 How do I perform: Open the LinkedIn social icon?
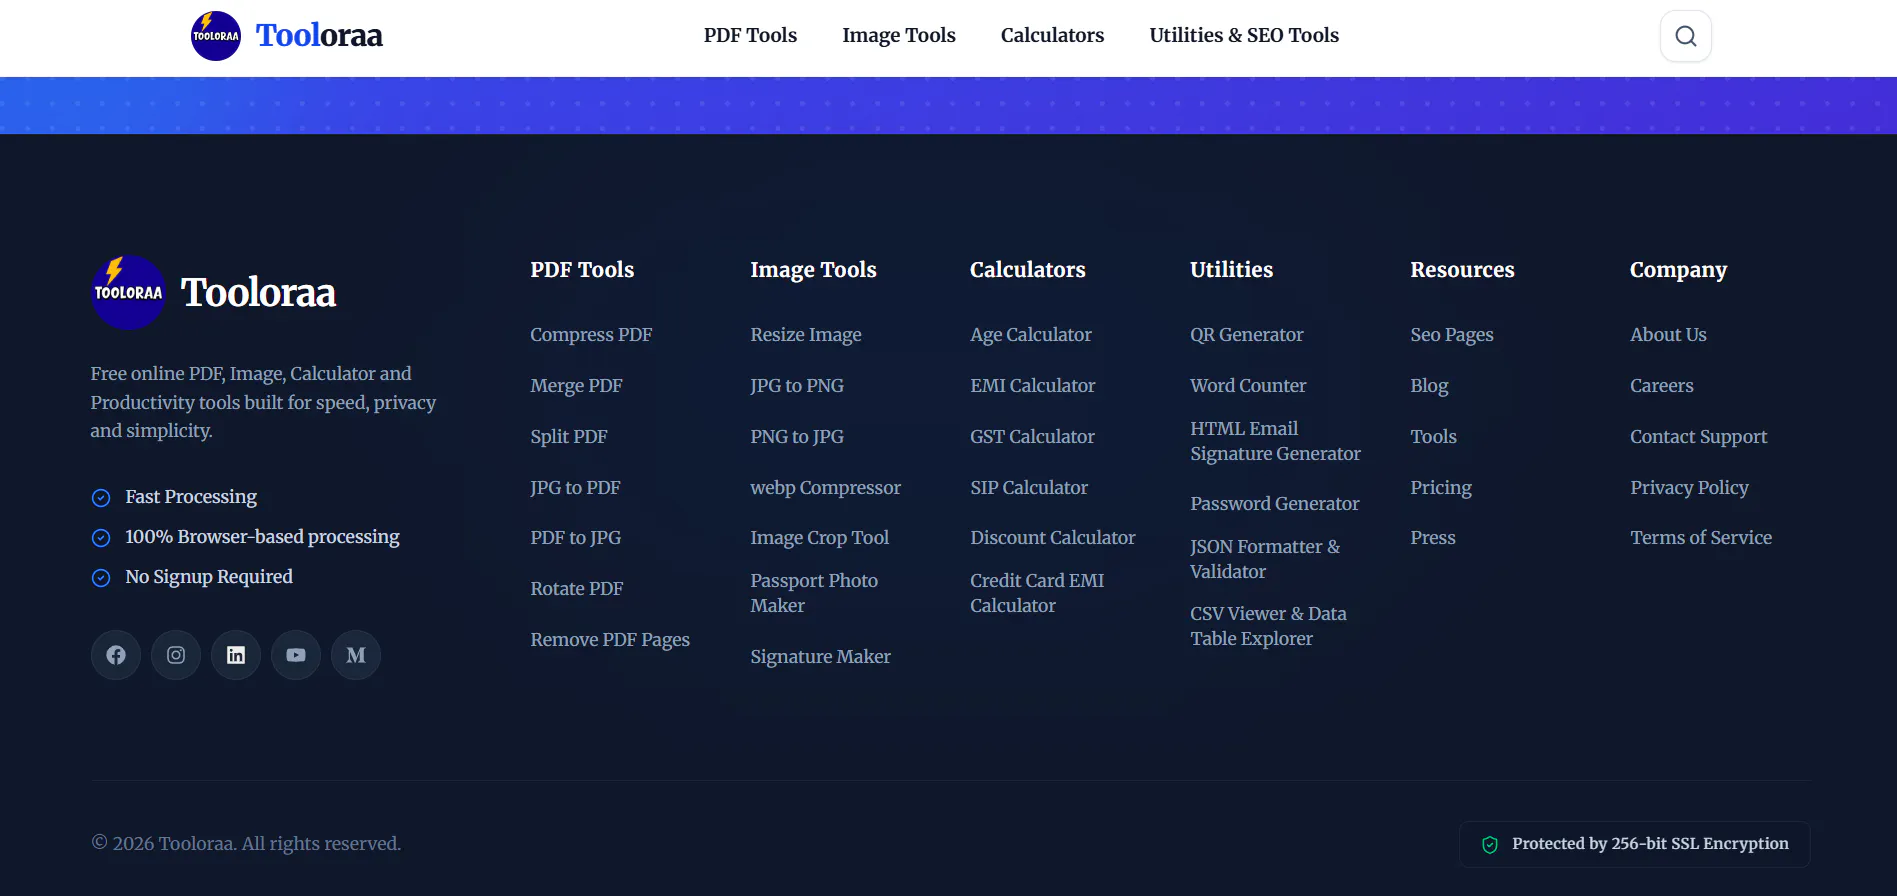[x=236, y=655]
